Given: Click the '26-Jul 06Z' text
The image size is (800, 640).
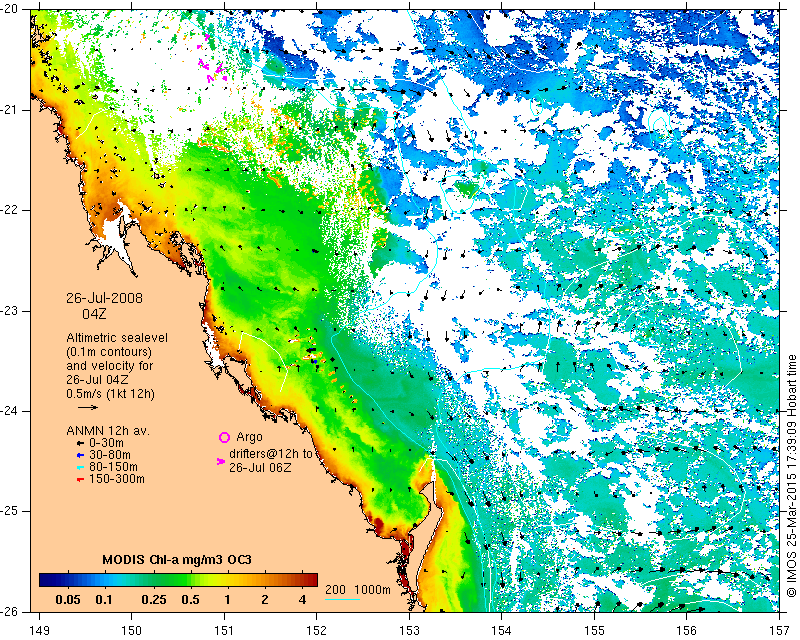Looking at the screenshot, I should point(260,467).
